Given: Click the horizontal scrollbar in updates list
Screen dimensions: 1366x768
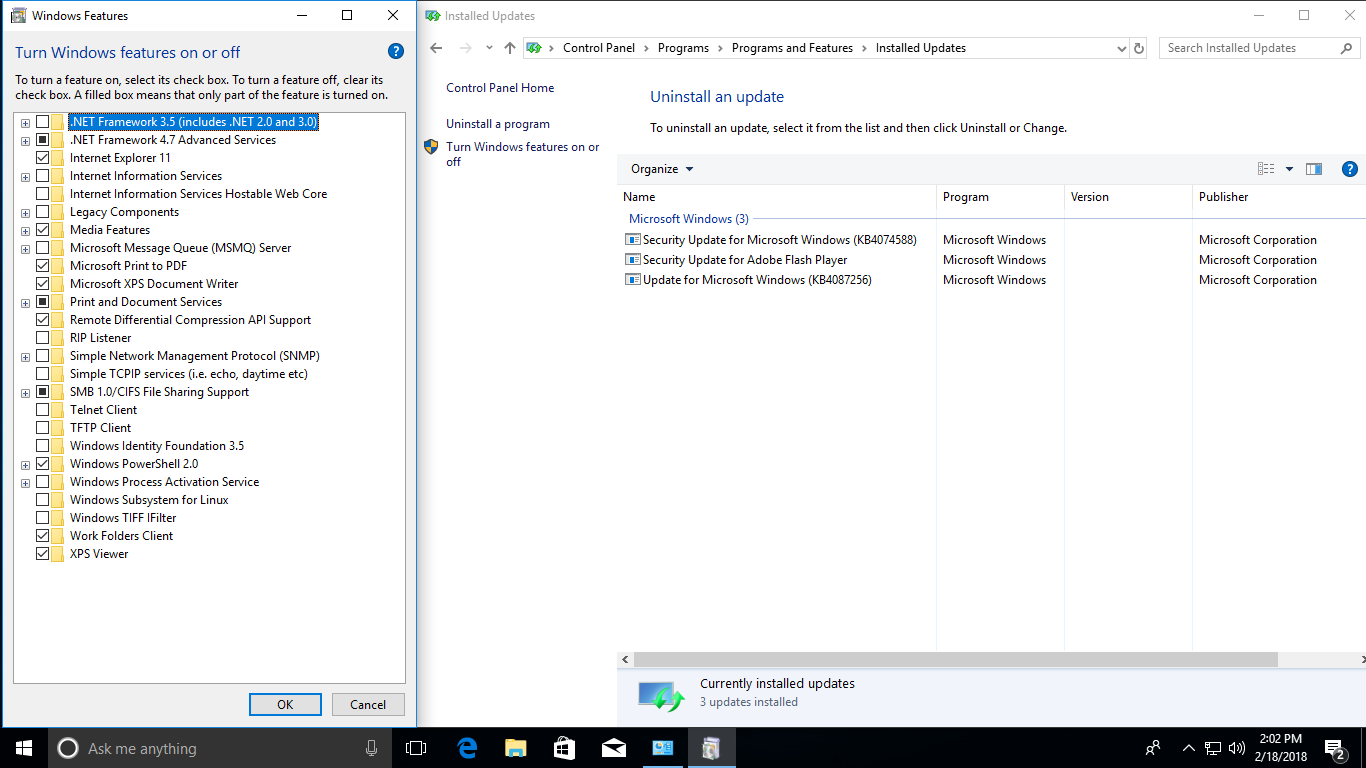Looking at the screenshot, I should [x=955, y=660].
